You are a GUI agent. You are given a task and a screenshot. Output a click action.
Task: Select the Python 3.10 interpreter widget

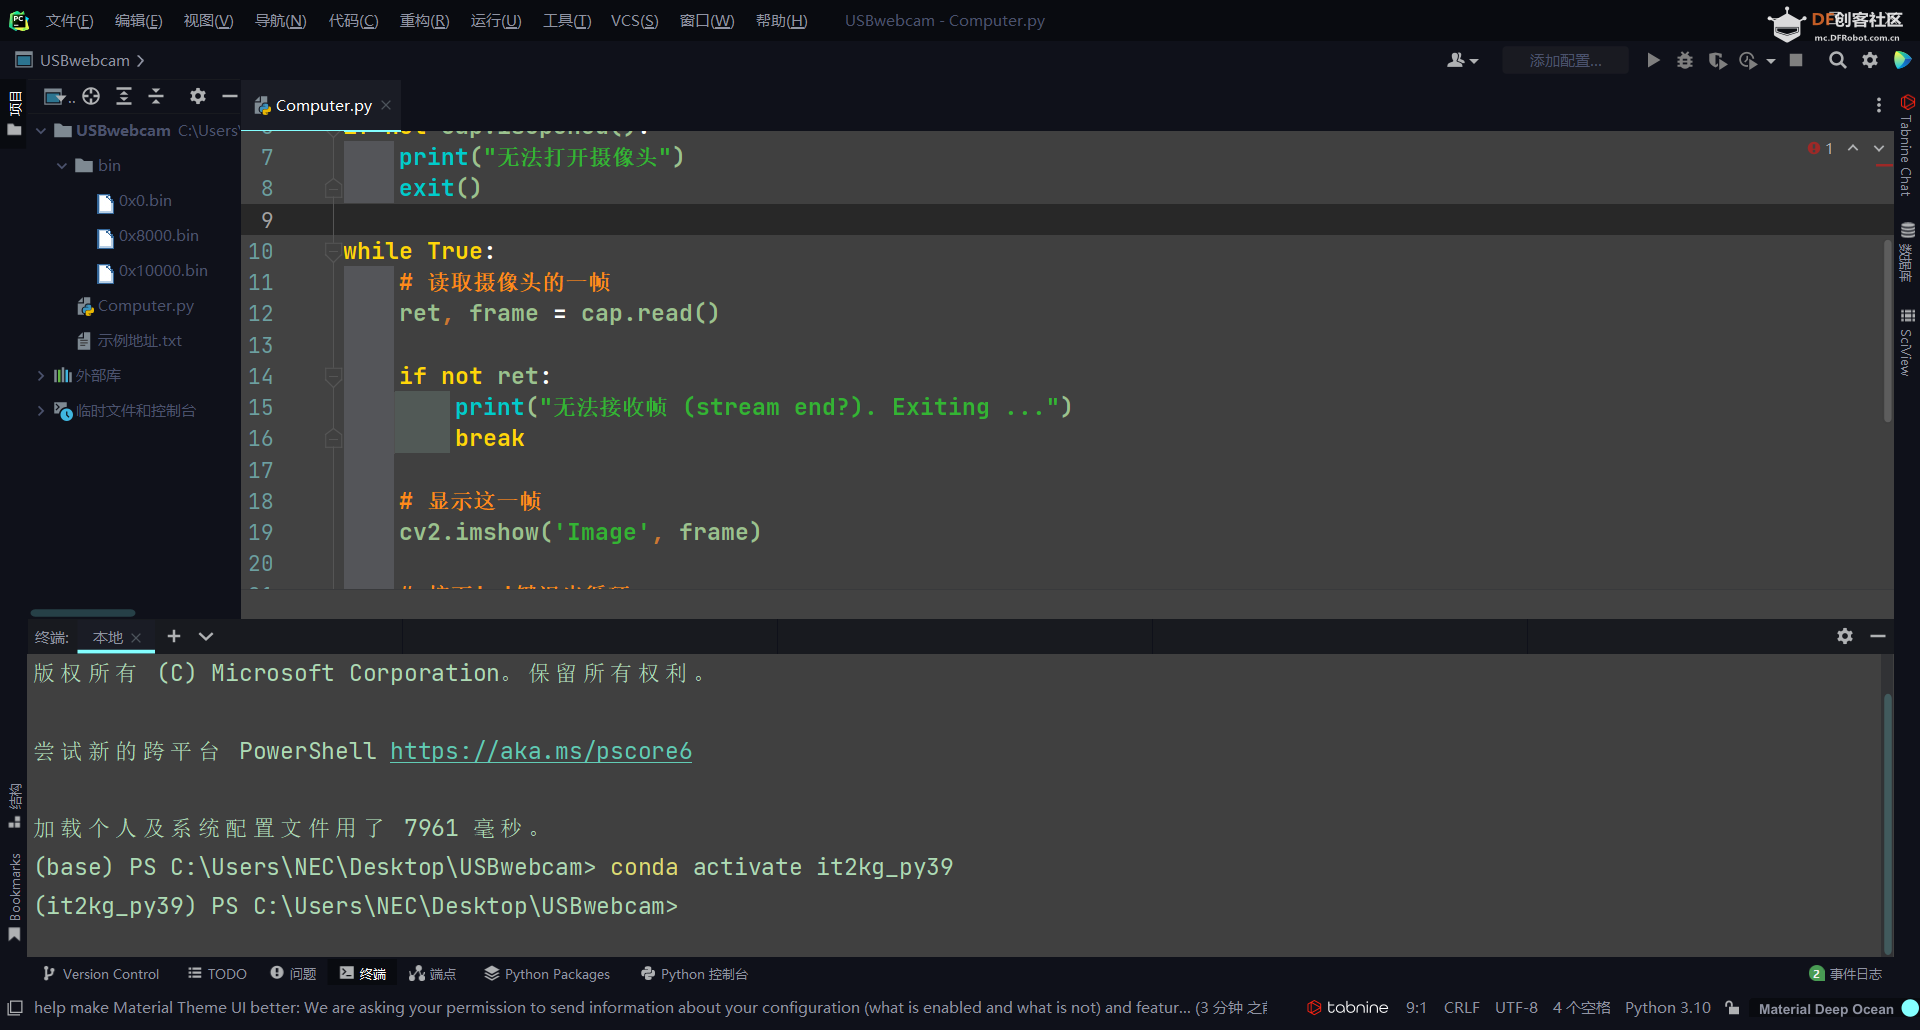(x=1668, y=1008)
